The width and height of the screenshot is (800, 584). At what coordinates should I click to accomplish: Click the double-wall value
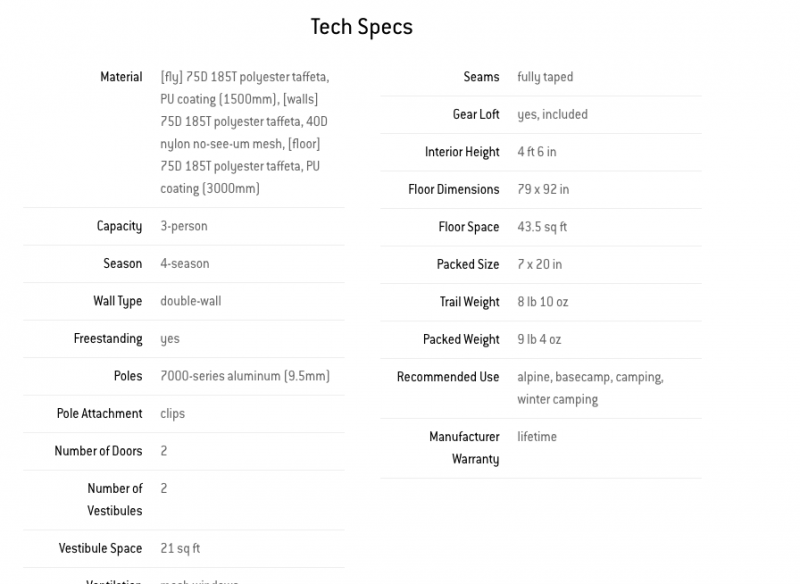[191, 301]
